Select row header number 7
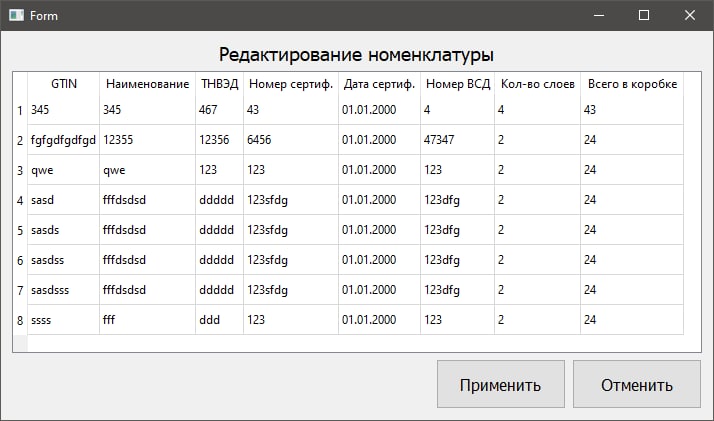This screenshot has height=421, width=714. click(20, 290)
